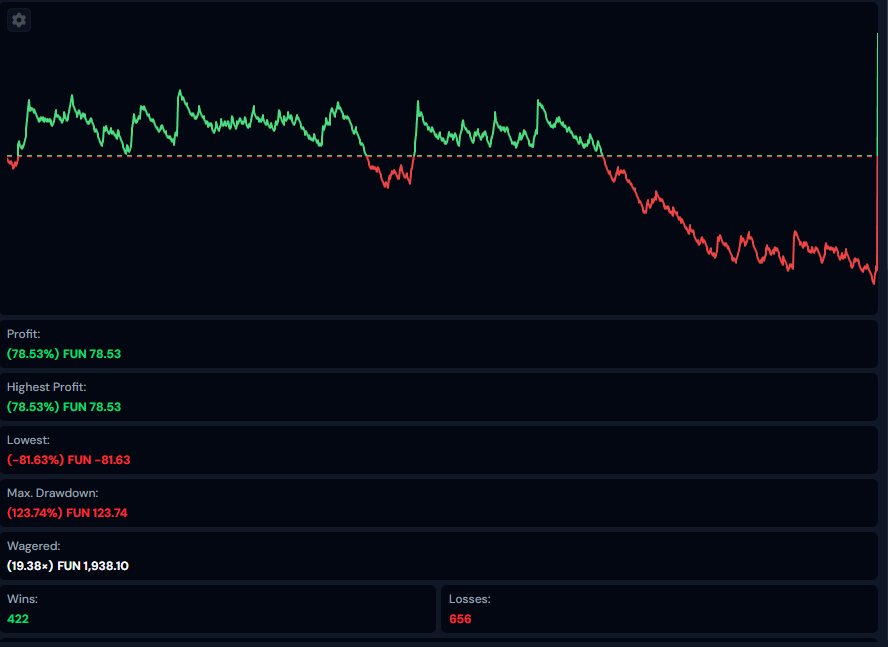Click the Max. Drawdown value FUN 123.74
Image resolution: width=888 pixels, height=647 pixels.
67,513
